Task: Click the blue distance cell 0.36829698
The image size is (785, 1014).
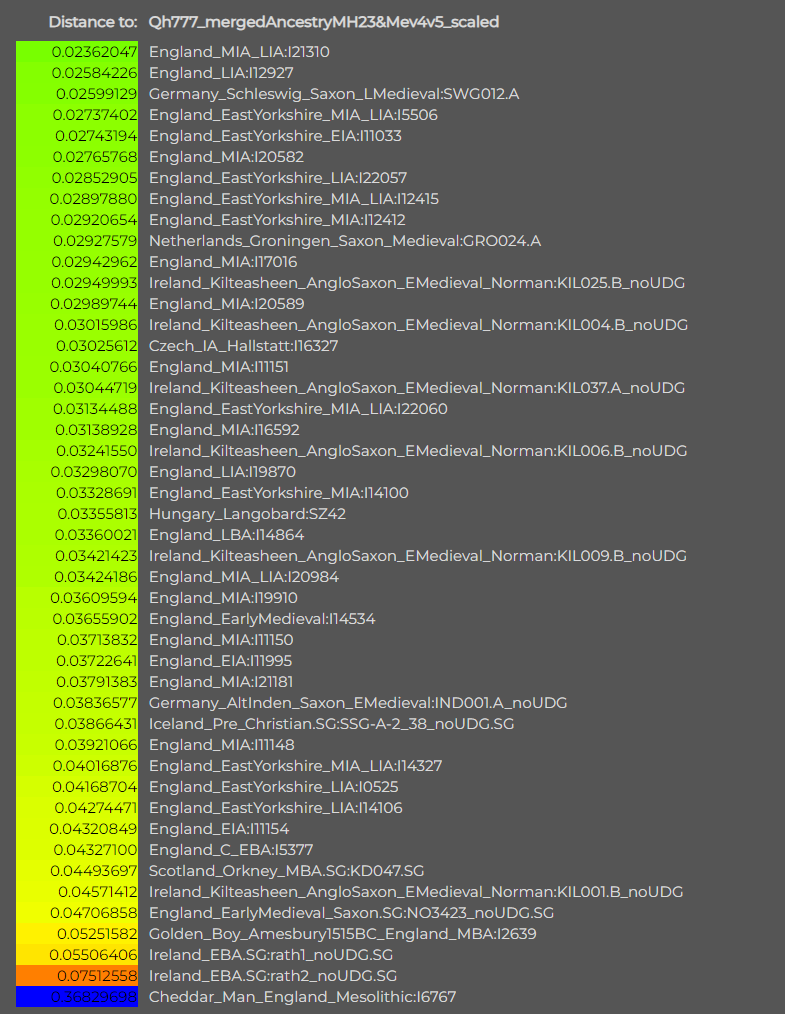Action: (x=77, y=997)
